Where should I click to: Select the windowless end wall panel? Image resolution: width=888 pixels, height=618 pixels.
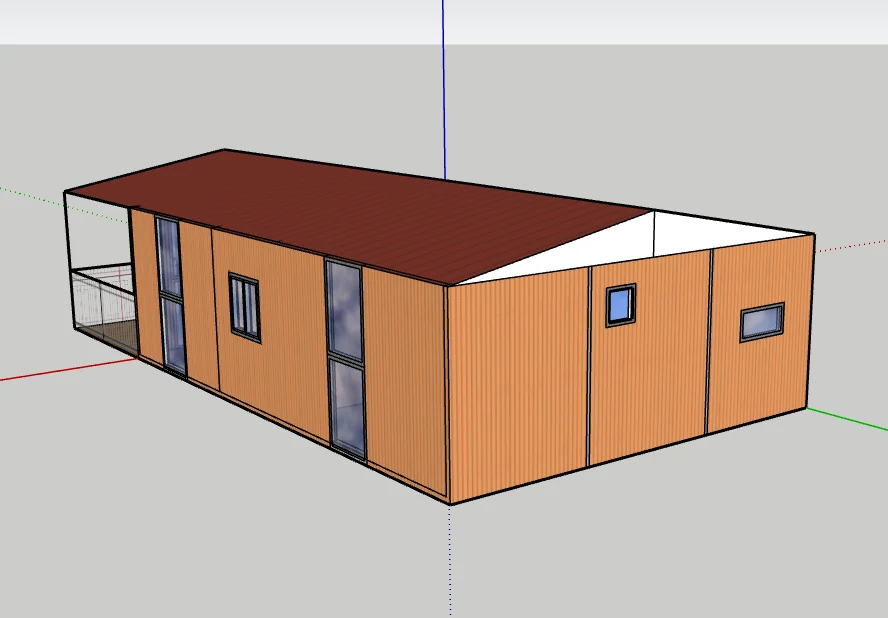(x=517, y=385)
